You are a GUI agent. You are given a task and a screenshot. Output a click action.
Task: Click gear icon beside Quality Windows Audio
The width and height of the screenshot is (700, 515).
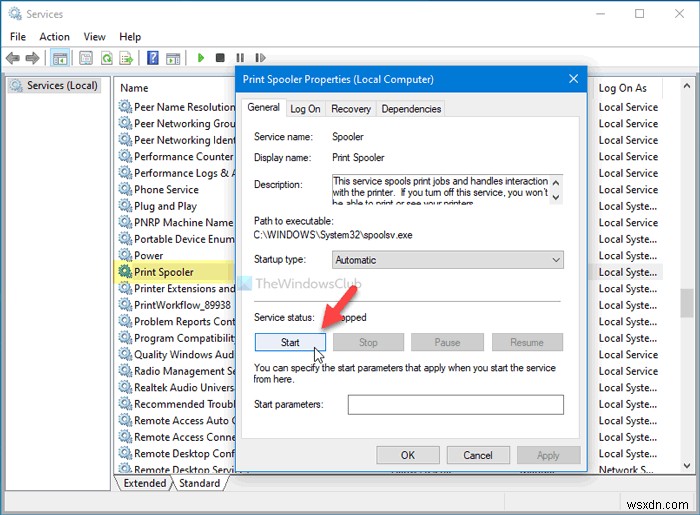click(x=125, y=354)
